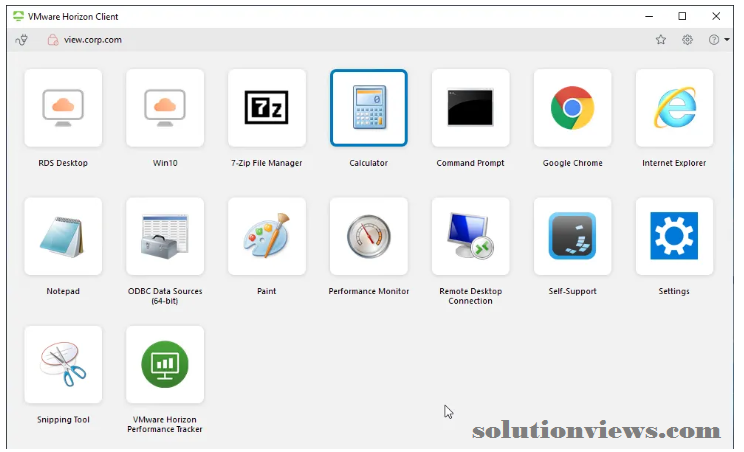Click the view.corp.com server address
The height and width of the screenshot is (452, 744).
point(93,40)
